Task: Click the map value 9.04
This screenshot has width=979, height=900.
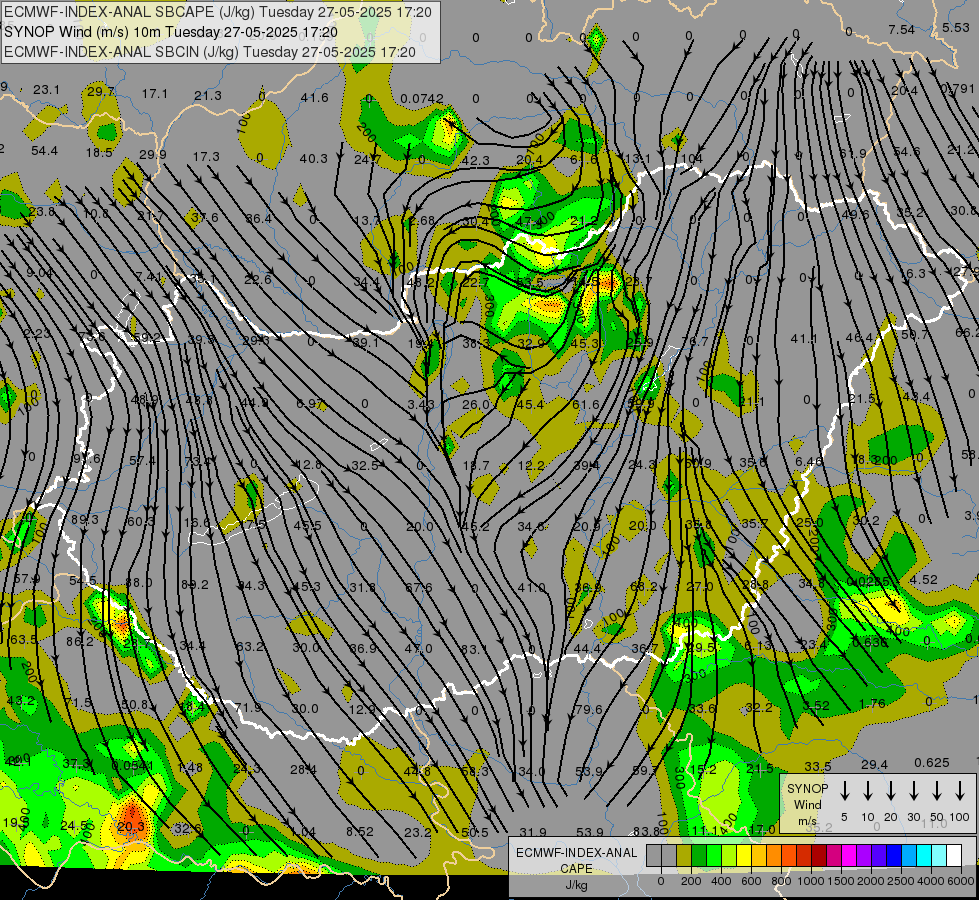Action: click(x=39, y=273)
